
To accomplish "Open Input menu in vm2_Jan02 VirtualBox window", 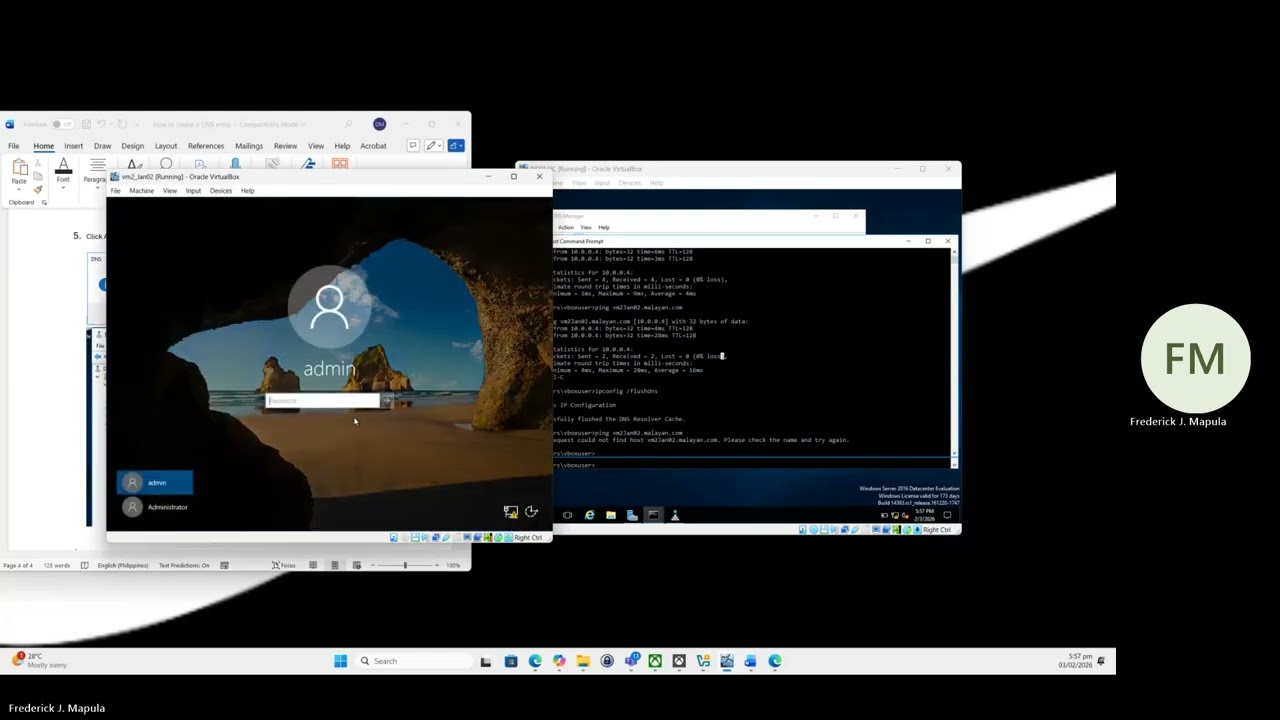I will (x=193, y=191).
